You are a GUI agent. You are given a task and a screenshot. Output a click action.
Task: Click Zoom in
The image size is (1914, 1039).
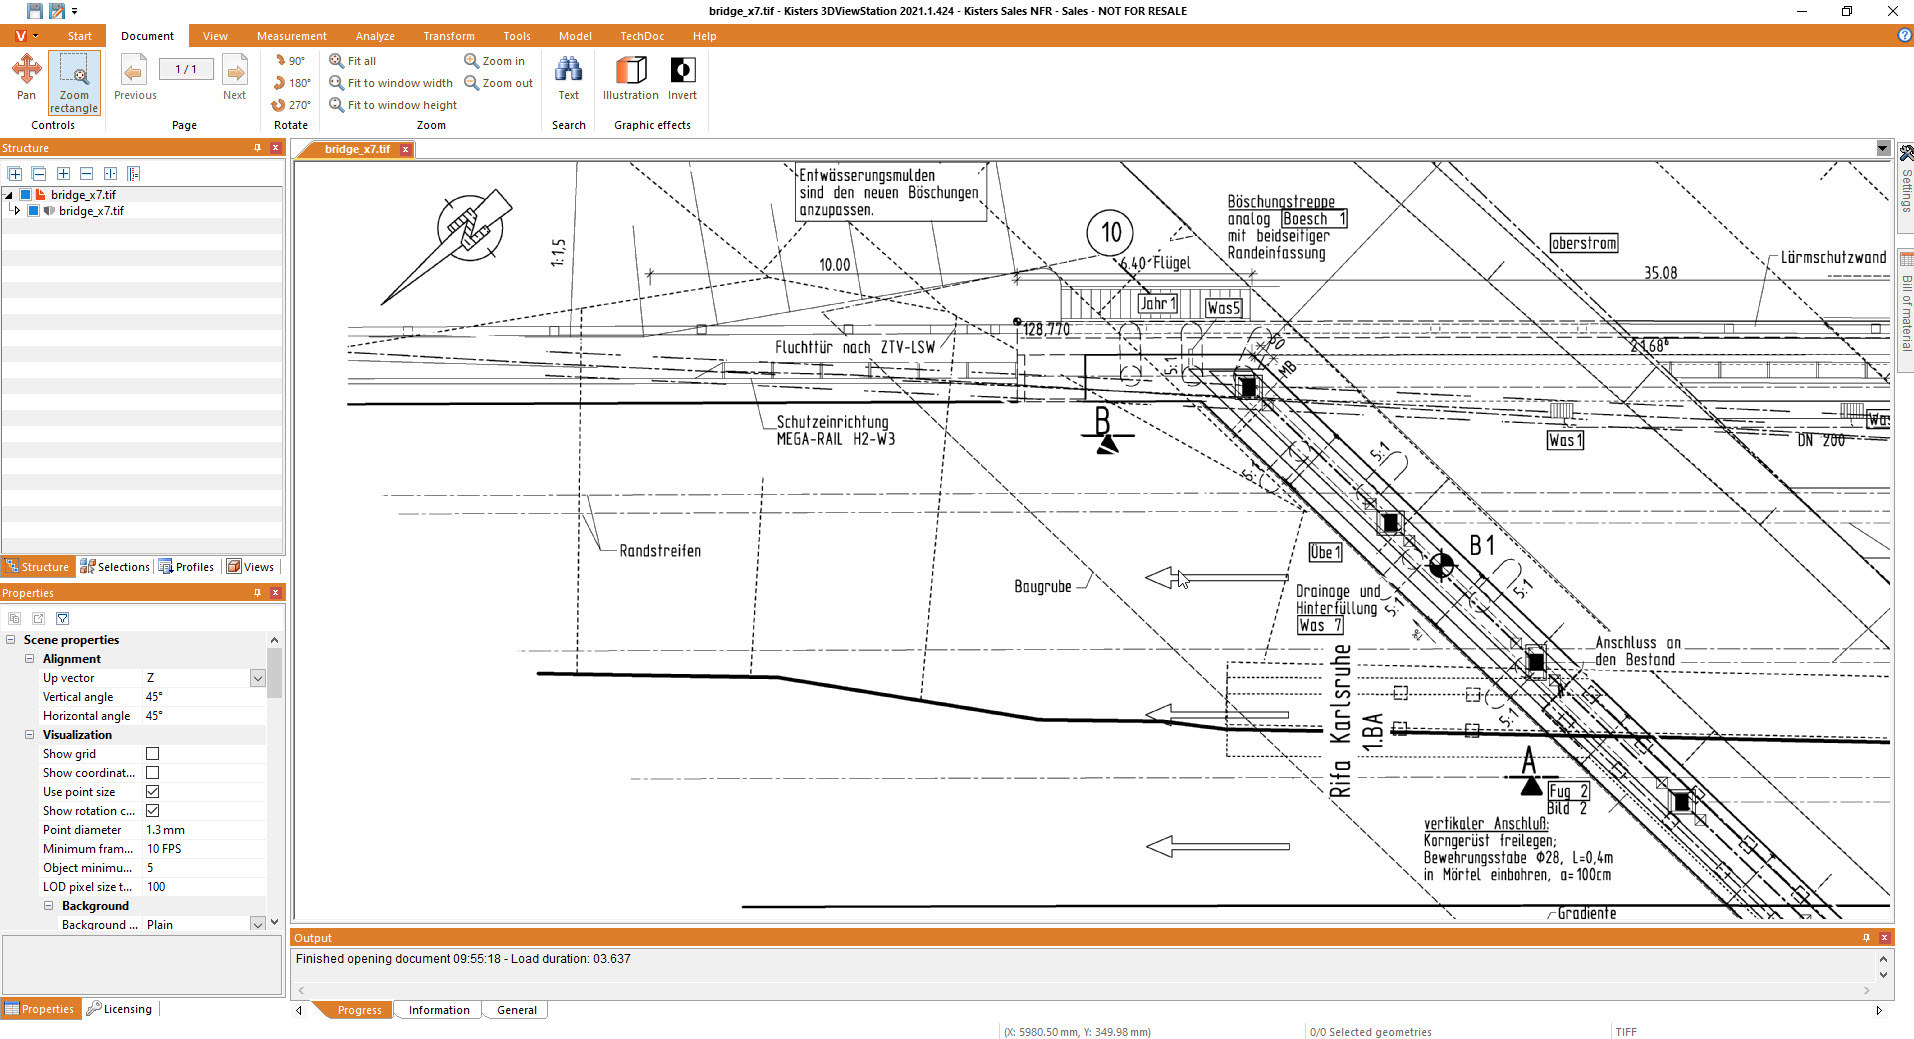pyautogui.click(x=495, y=61)
